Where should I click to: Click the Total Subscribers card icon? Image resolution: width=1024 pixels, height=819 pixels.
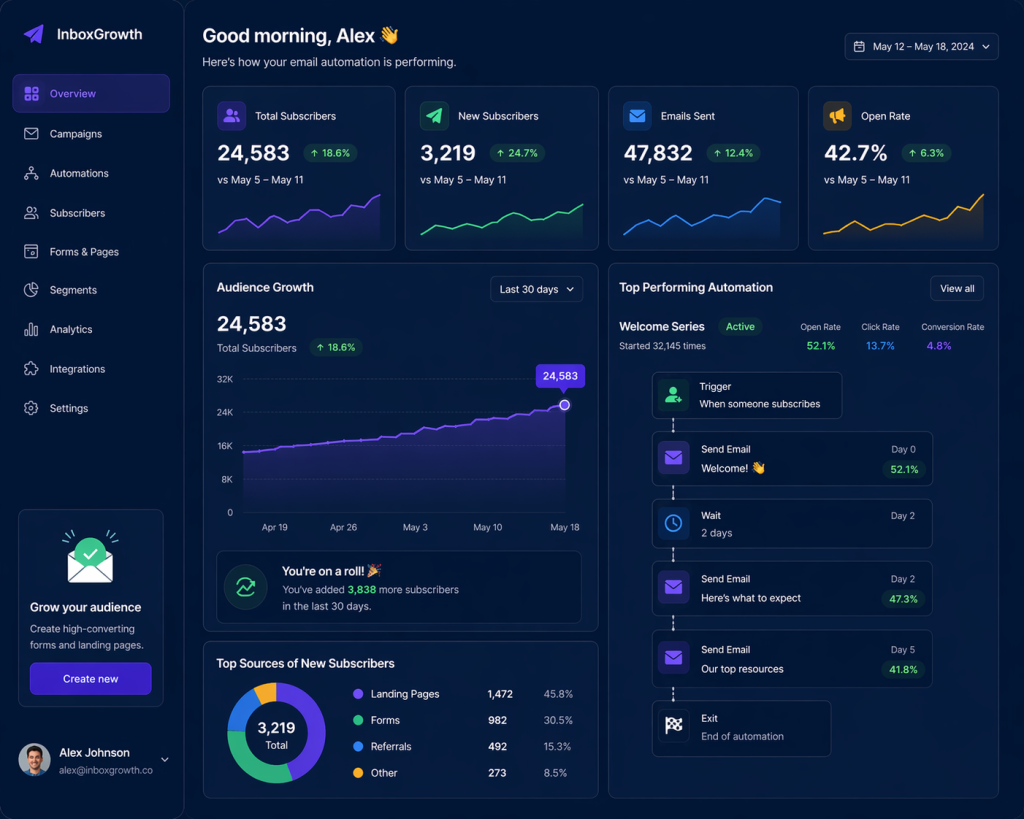(x=232, y=116)
